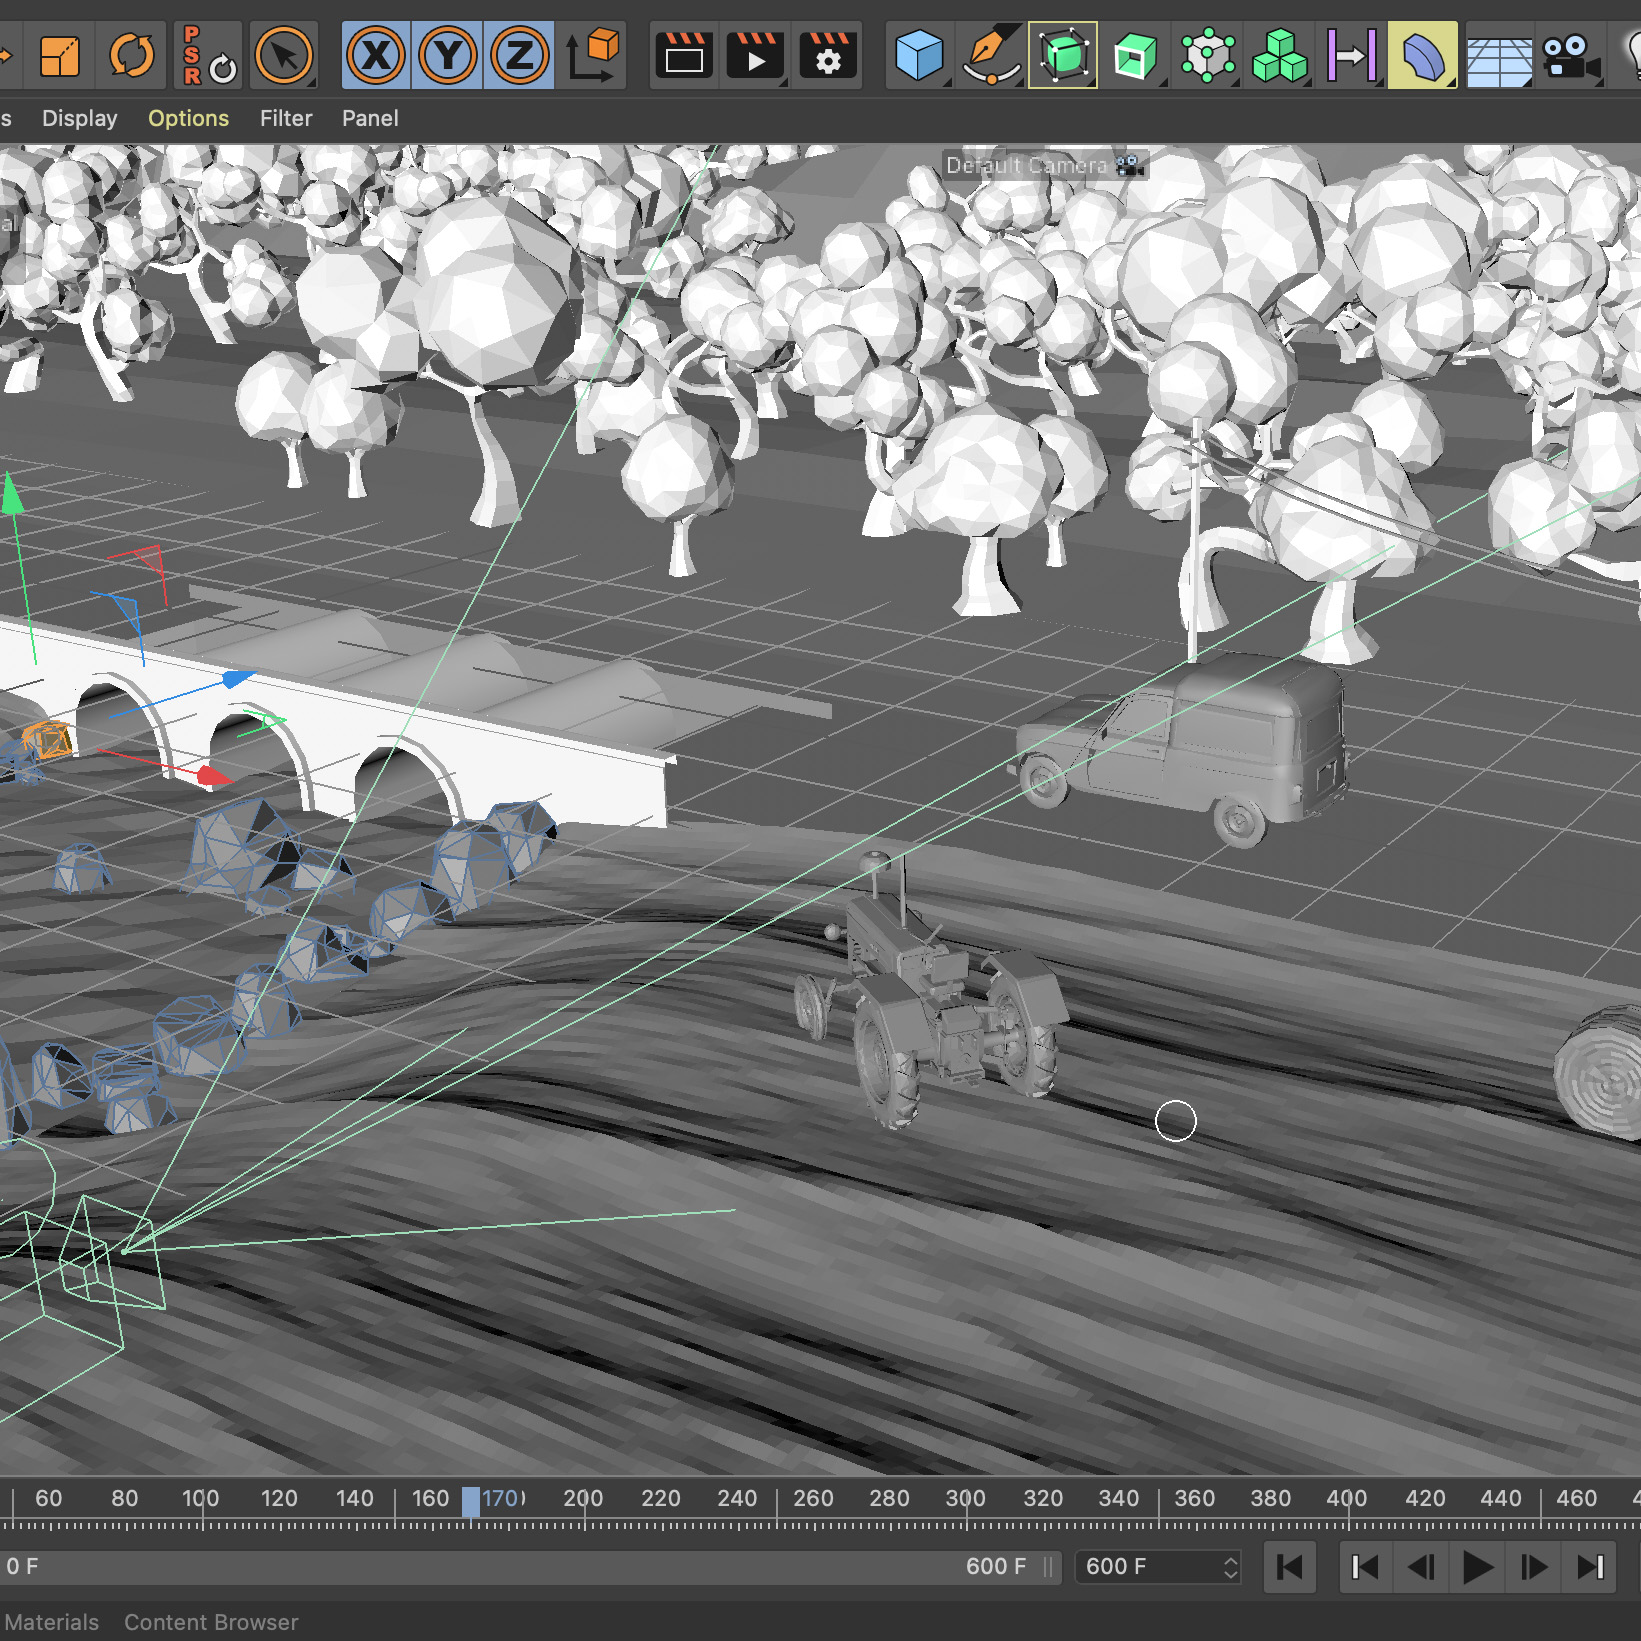Click the current frame marker at 170
1641x1641 pixels.
(471, 1501)
